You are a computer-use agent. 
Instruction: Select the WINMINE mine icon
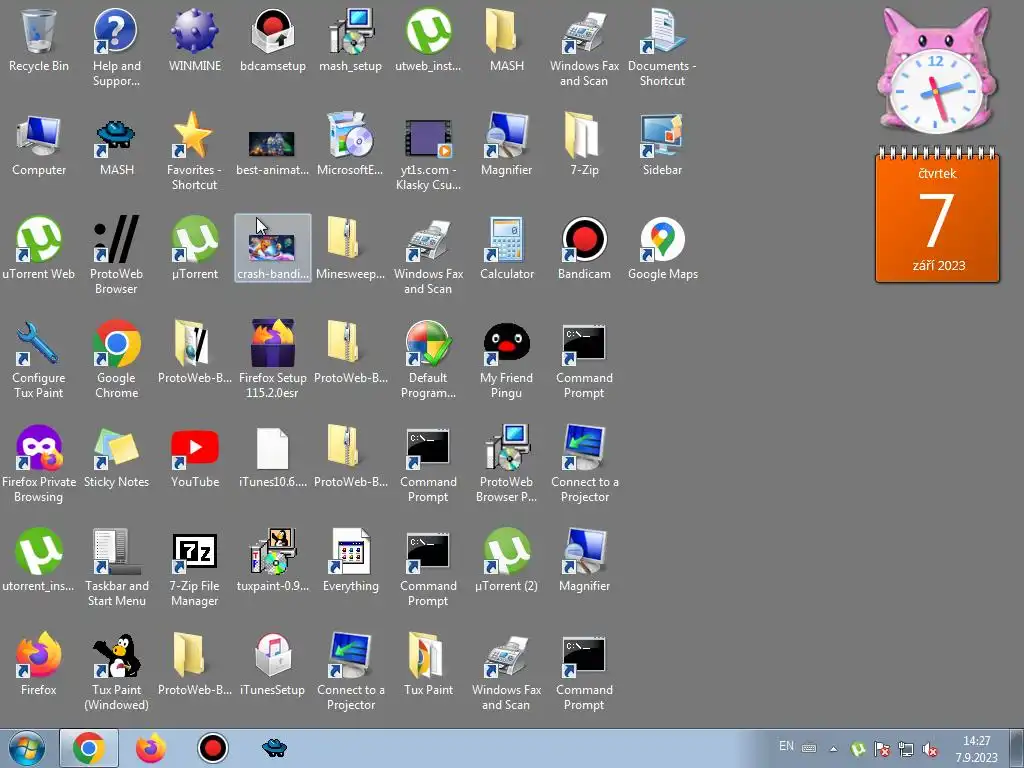[195, 39]
